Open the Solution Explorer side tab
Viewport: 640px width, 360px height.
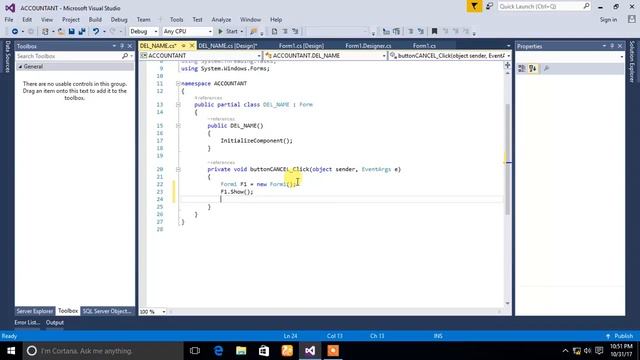pos(632,62)
